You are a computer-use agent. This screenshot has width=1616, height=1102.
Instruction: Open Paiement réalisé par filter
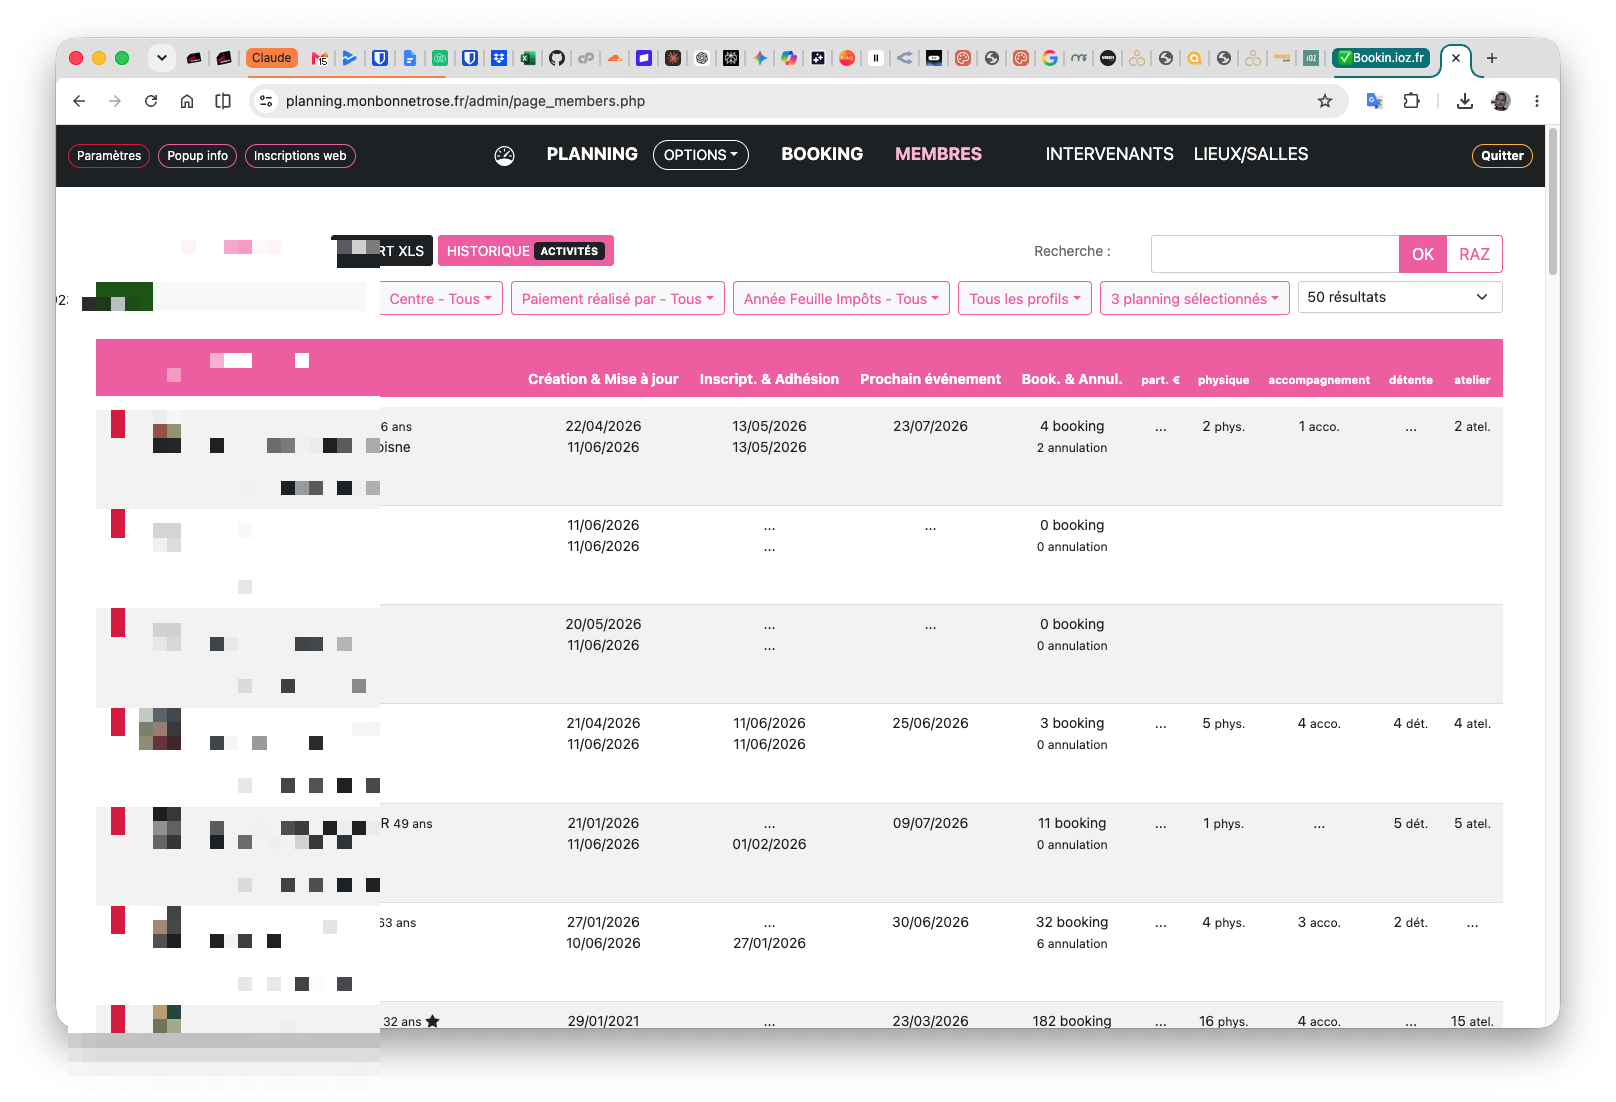617,299
